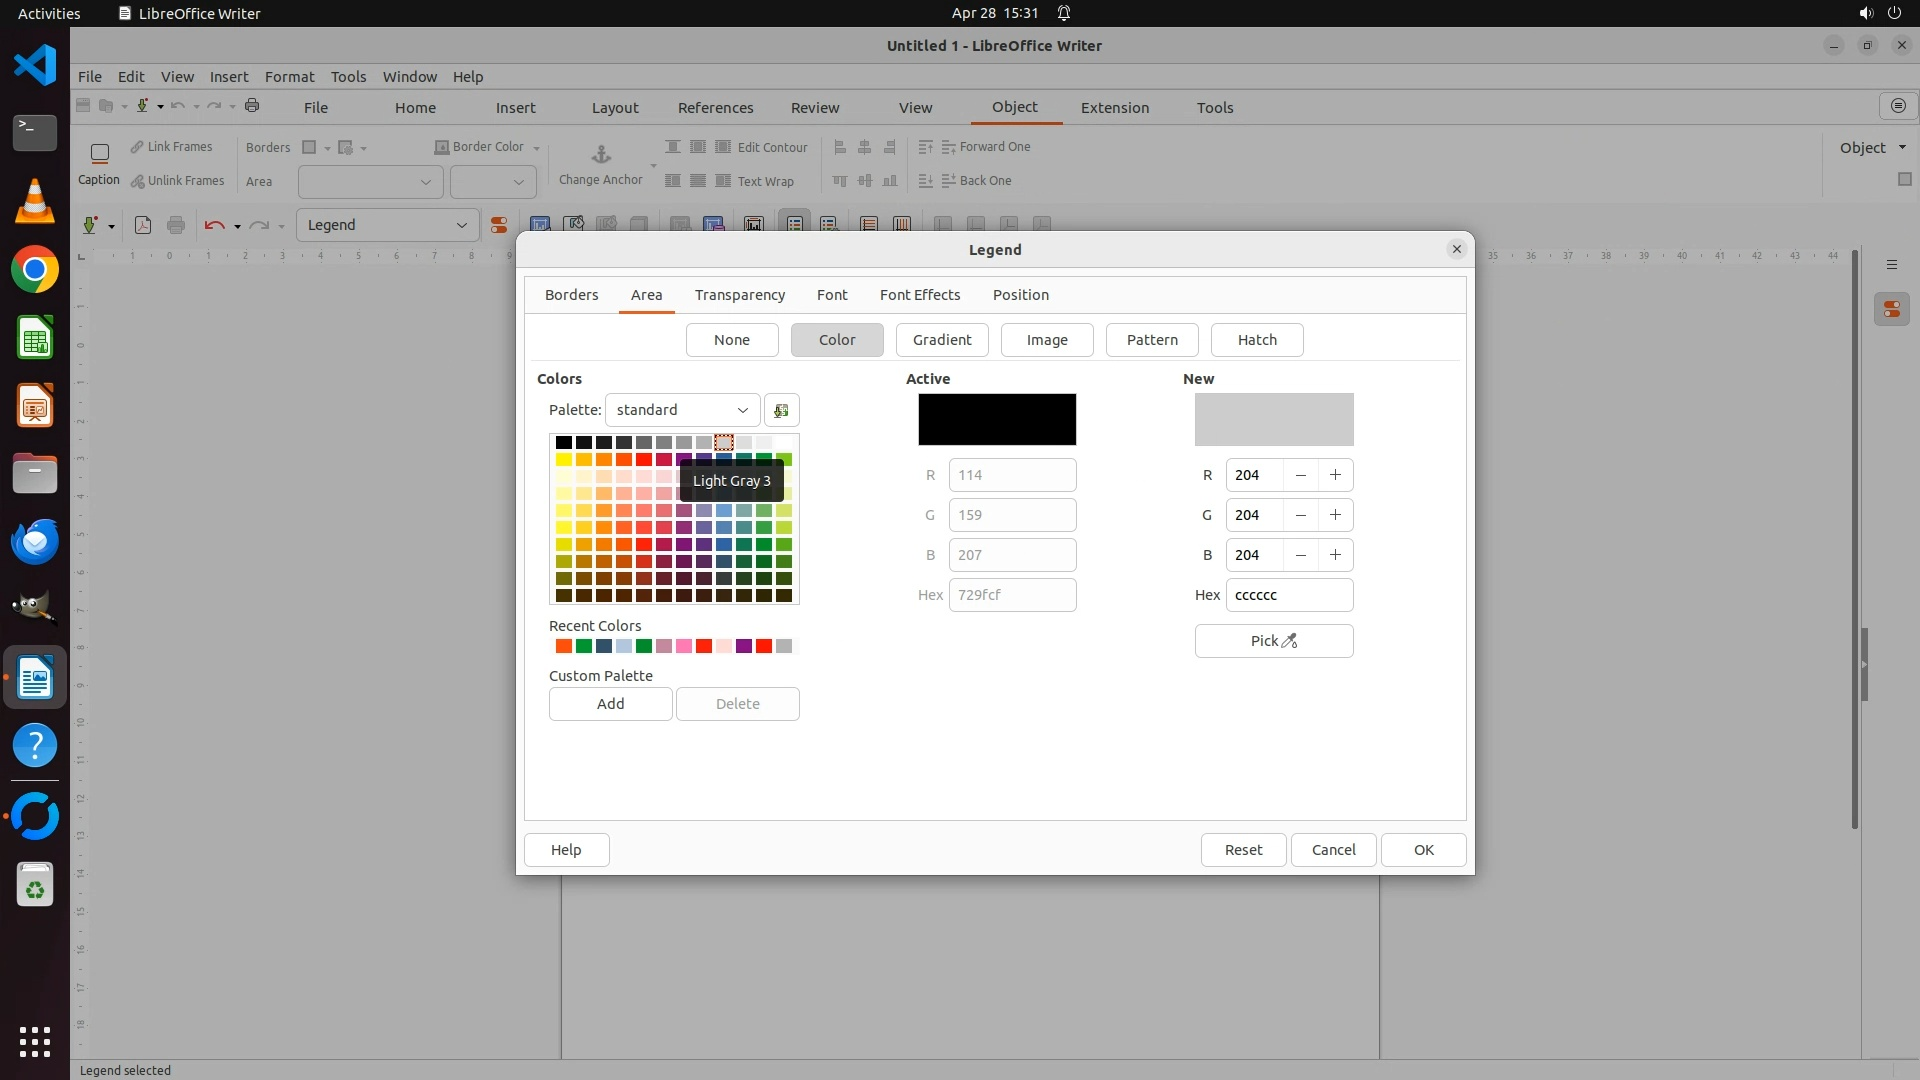The image size is (1920, 1080).
Task: Click the Print icon in the toolbar
Action: click(176, 225)
